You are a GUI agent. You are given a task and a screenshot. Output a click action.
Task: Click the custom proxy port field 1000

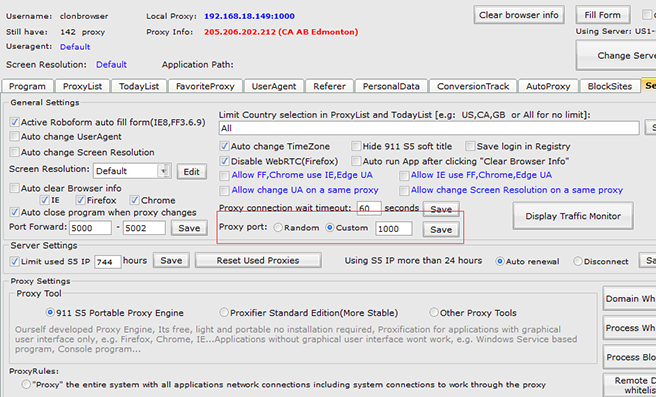(393, 229)
